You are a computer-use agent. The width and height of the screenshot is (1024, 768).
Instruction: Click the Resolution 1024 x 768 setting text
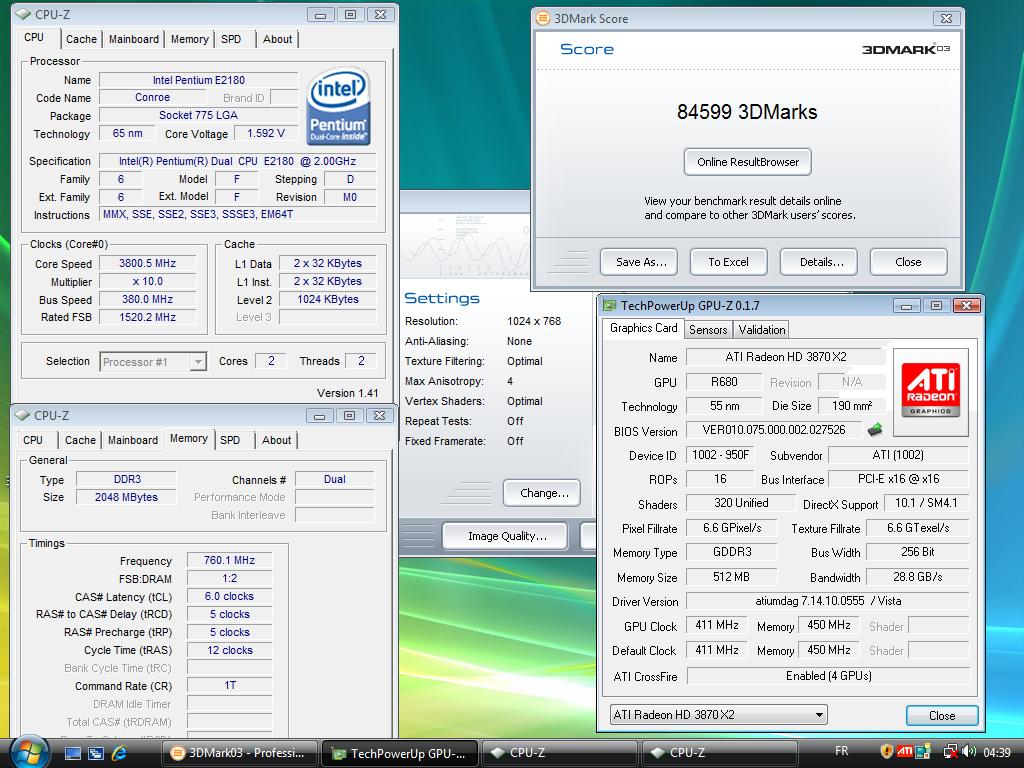(x=534, y=321)
